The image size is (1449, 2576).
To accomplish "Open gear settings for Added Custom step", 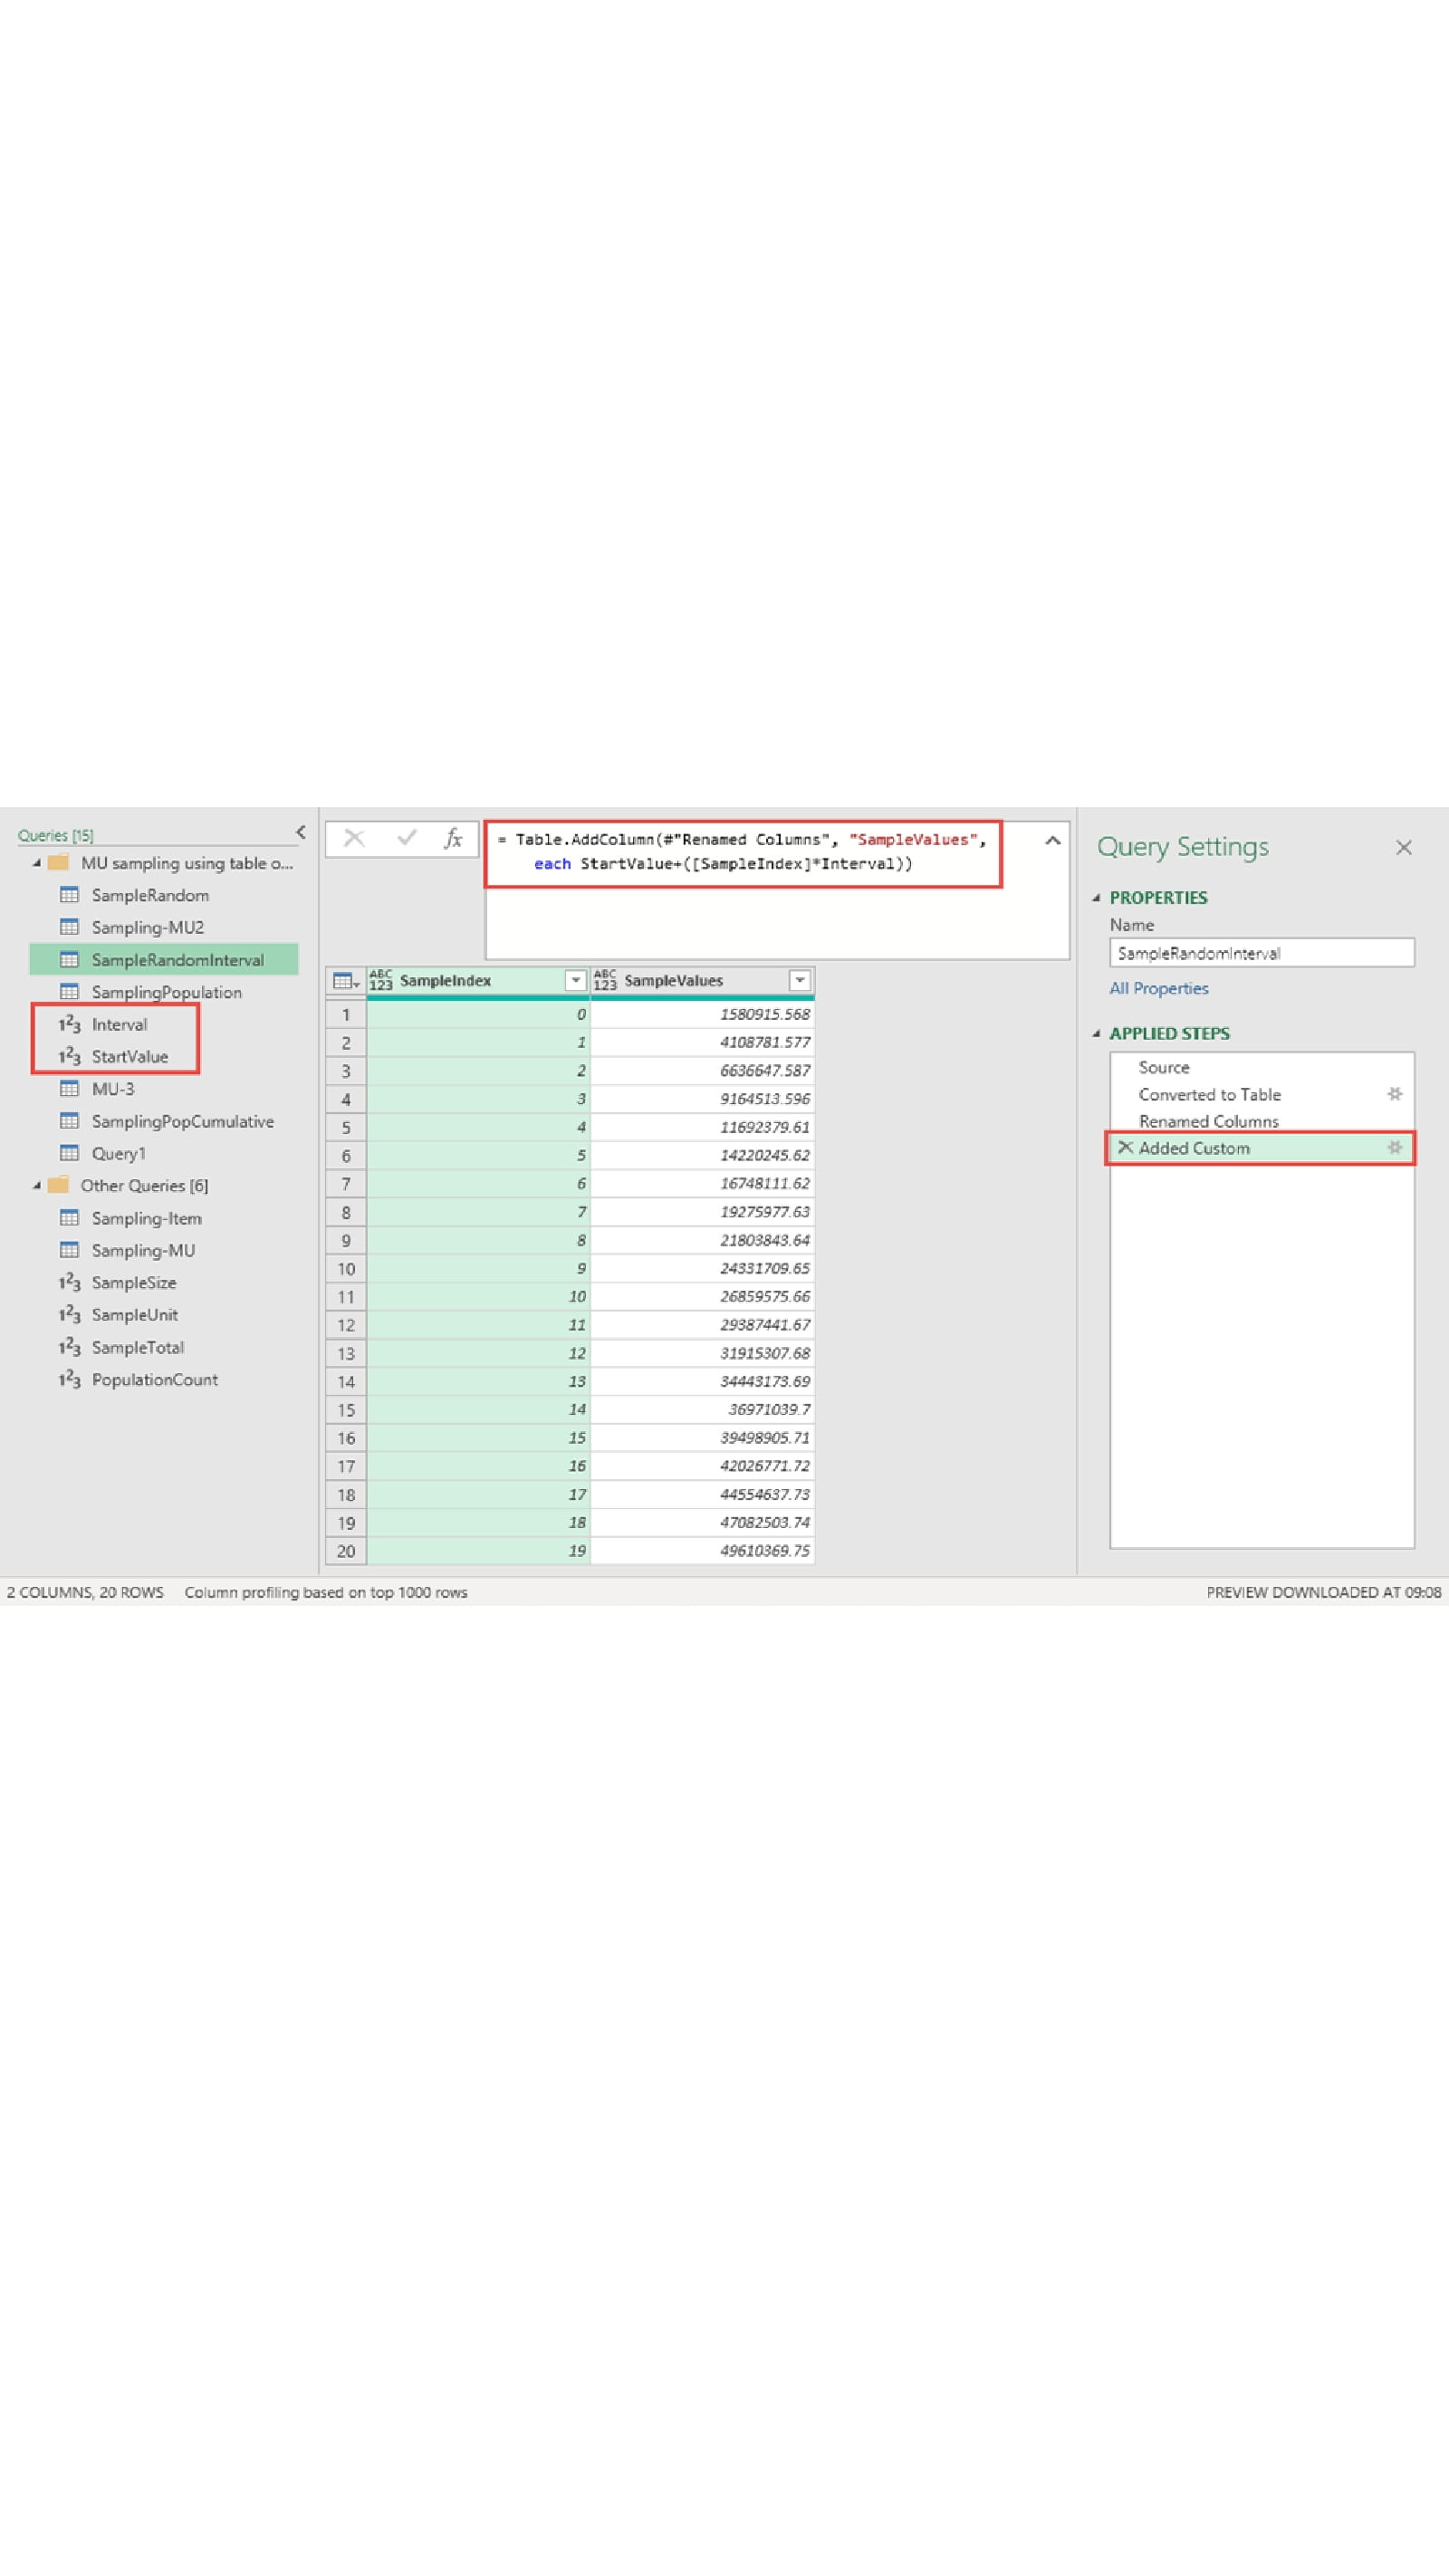I will pyautogui.click(x=1394, y=1148).
